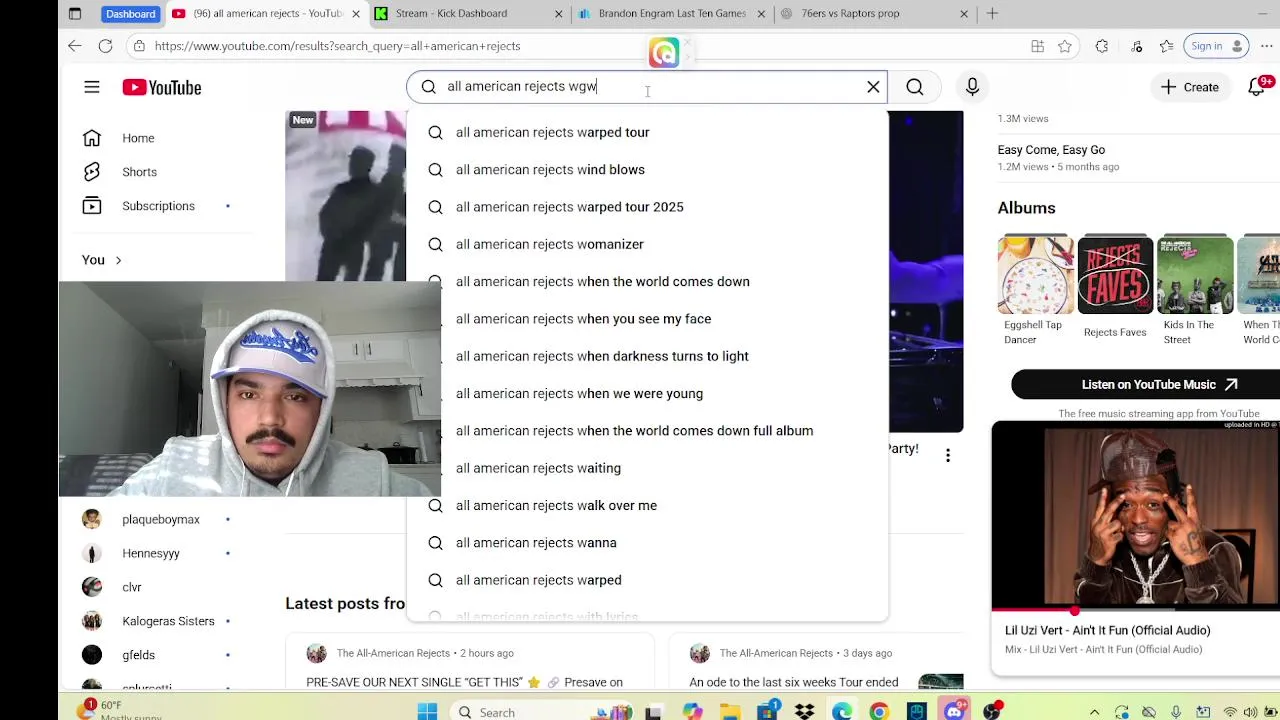Viewport: 1280px width, 720px height.
Task: Go back in the browser
Action: (x=75, y=46)
